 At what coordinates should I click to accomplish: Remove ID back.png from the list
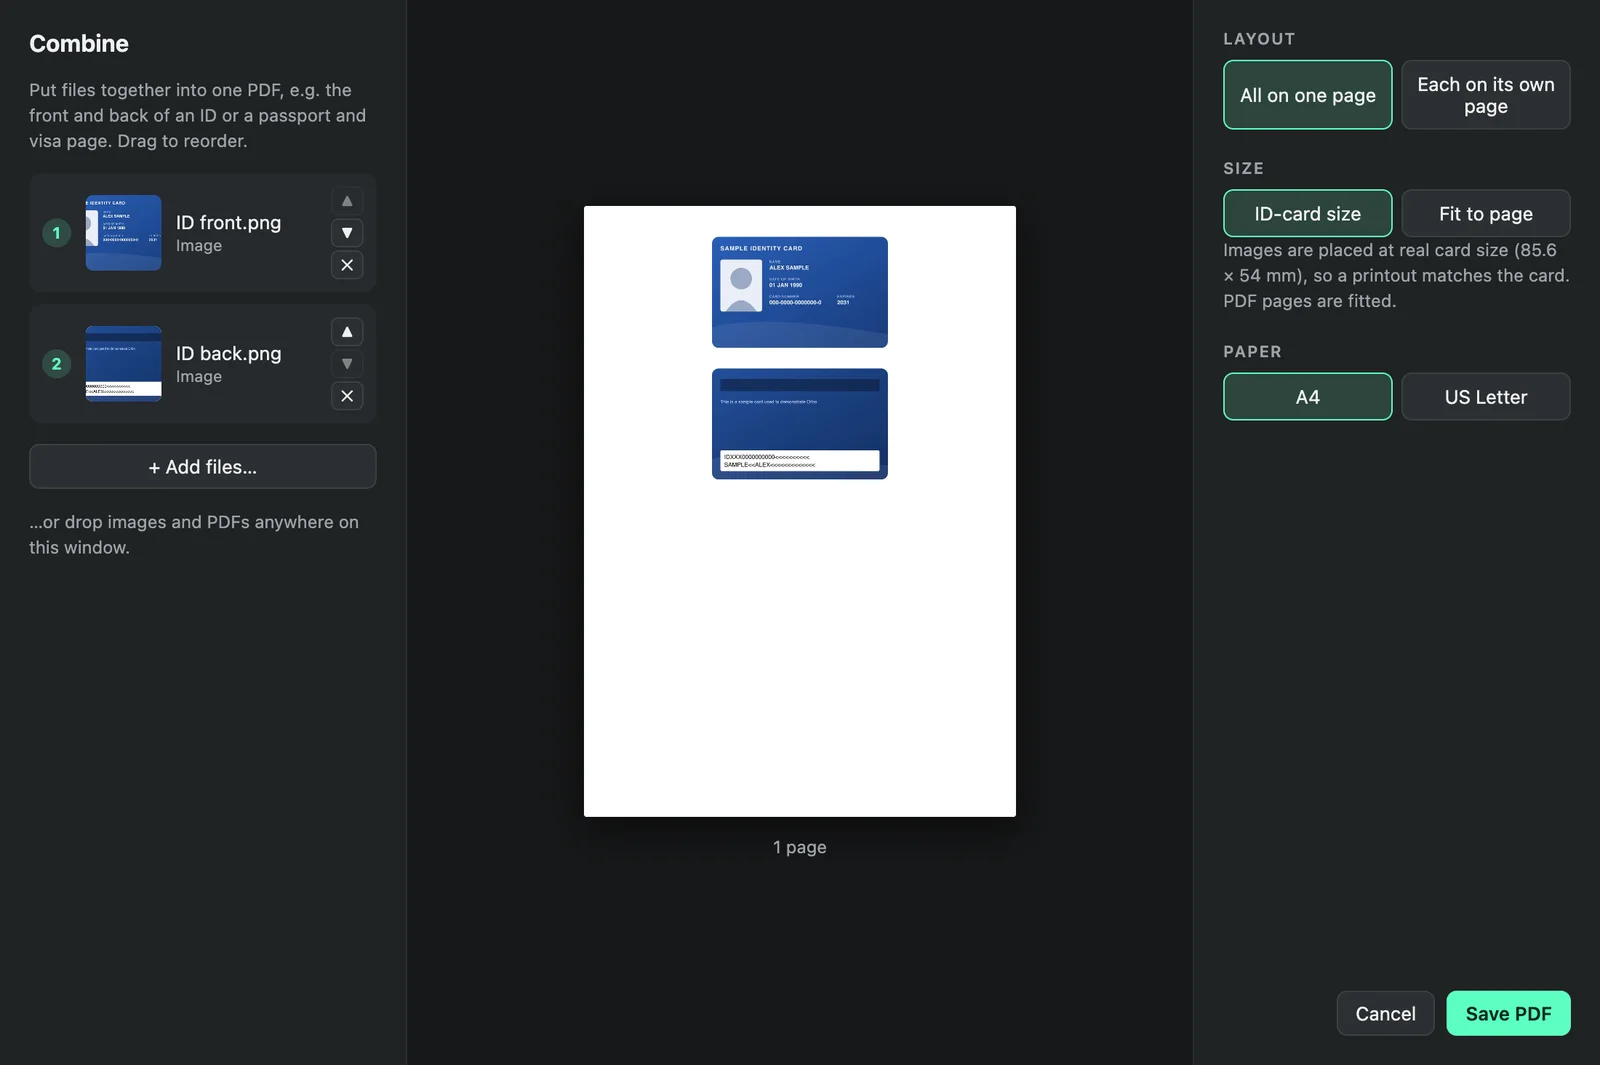click(347, 396)
